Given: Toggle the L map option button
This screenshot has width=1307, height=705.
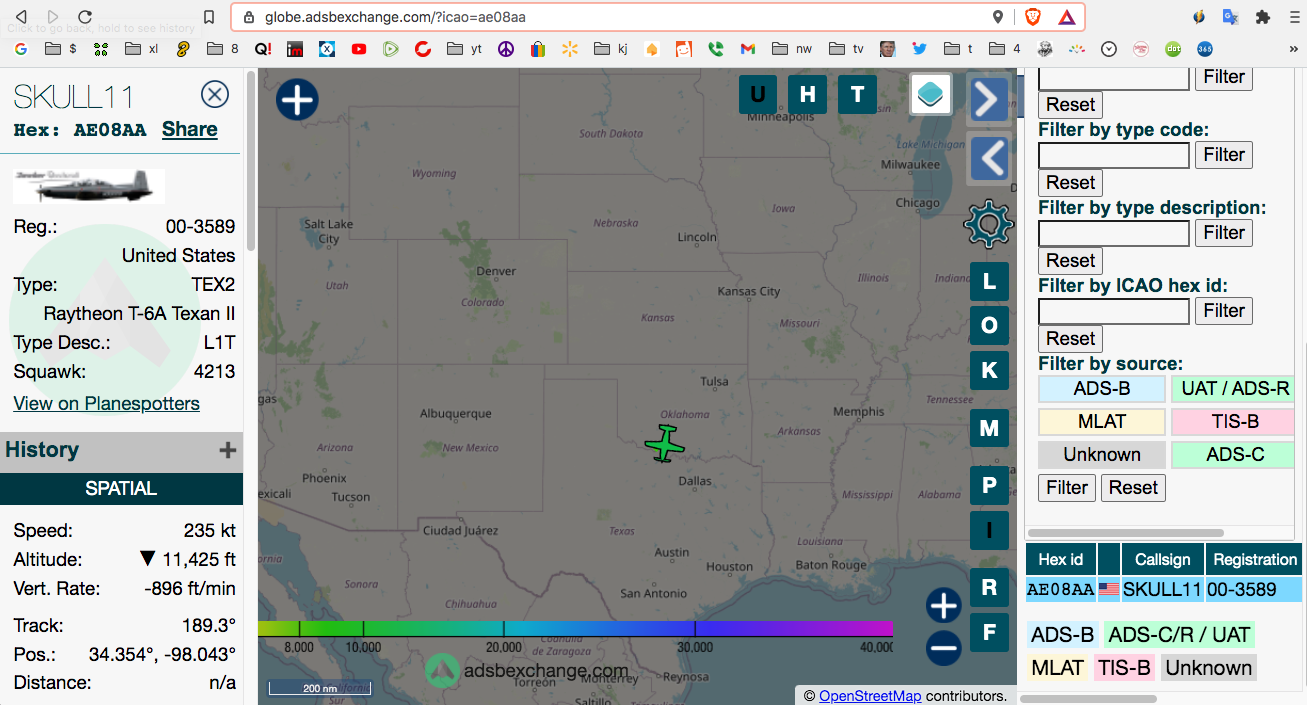Looking at the screenshot, I should (989, 282).
